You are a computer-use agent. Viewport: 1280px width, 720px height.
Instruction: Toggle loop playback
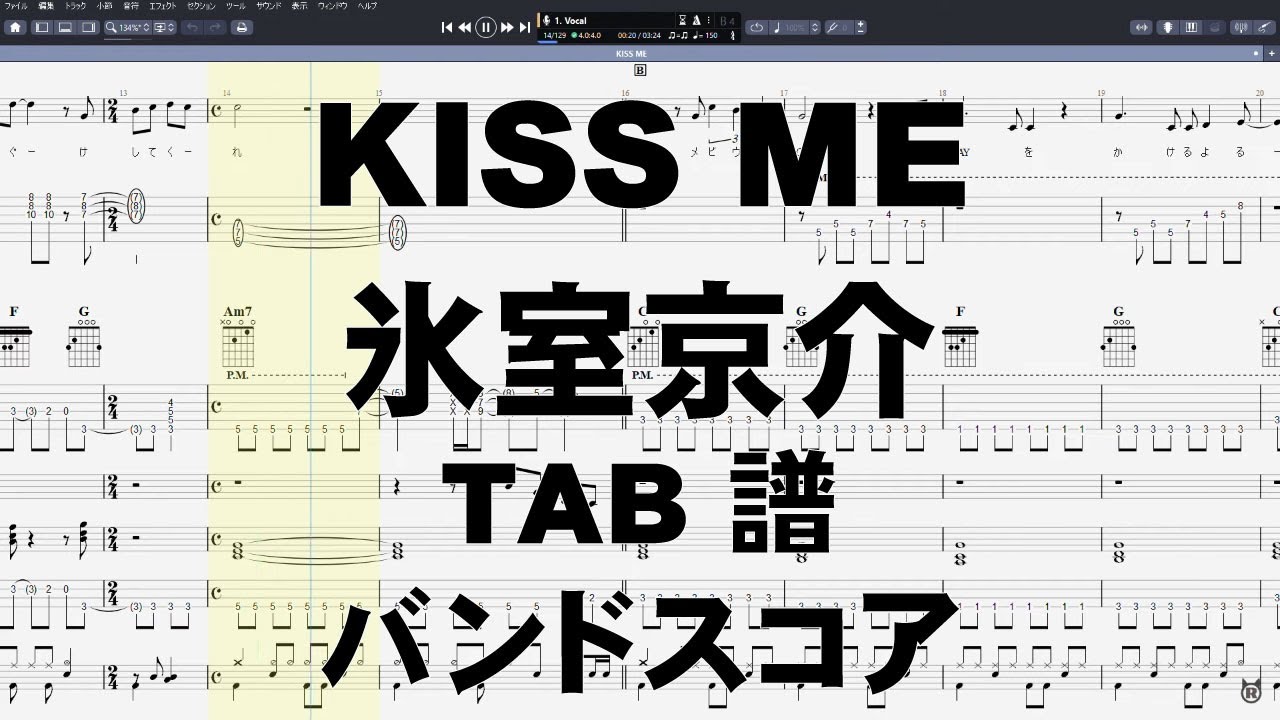(x=757, y=27)
